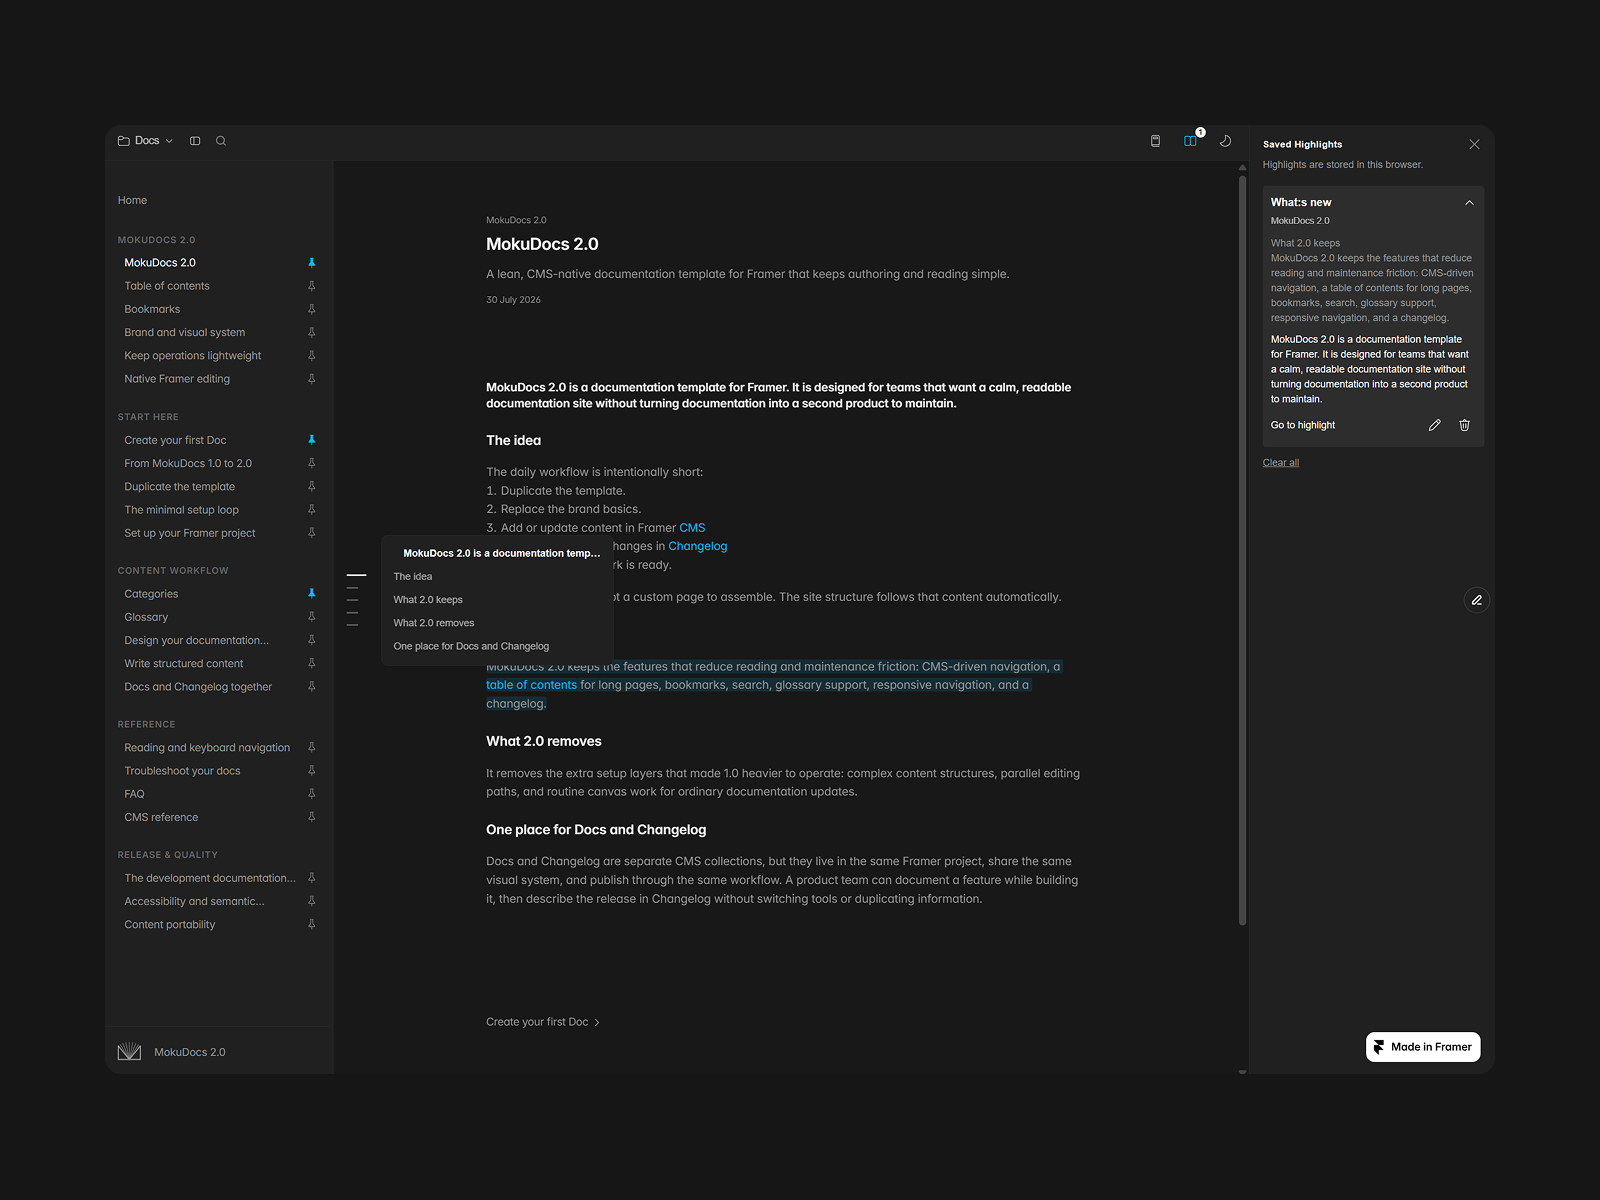Pin Docs and Changelog together page

click(x=311, y=687)
